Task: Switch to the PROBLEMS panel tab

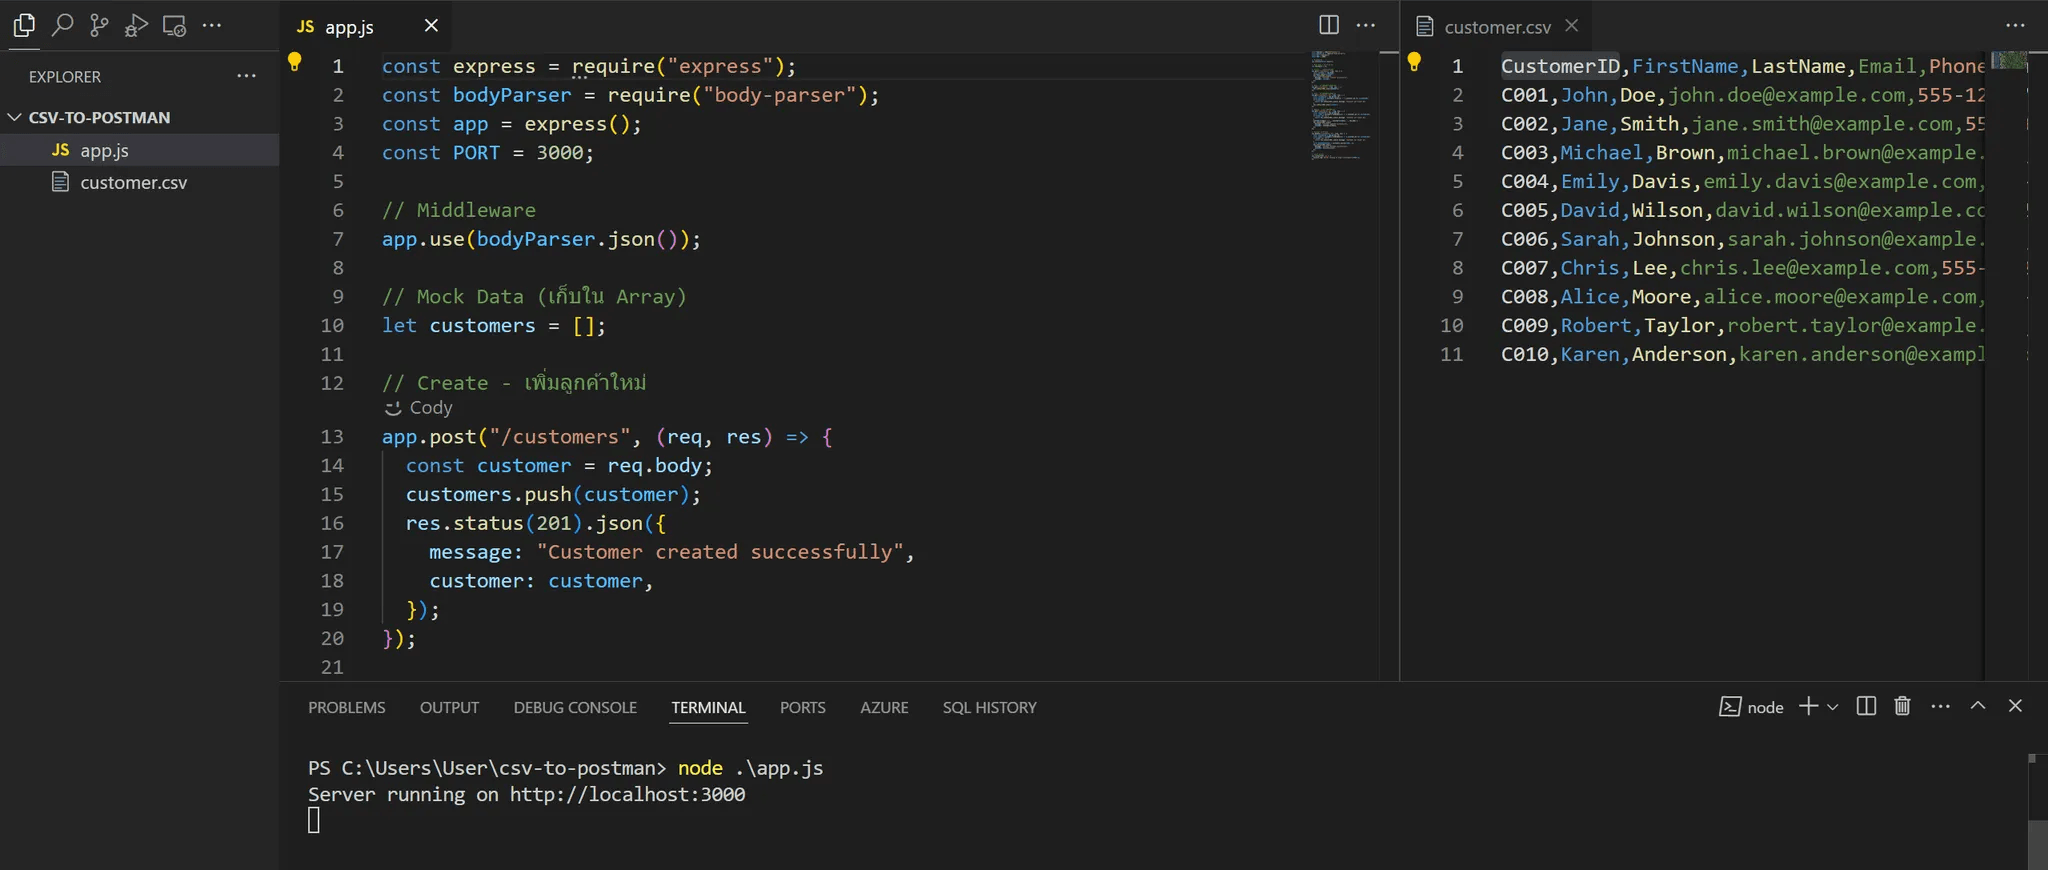Action: (347, 707)
